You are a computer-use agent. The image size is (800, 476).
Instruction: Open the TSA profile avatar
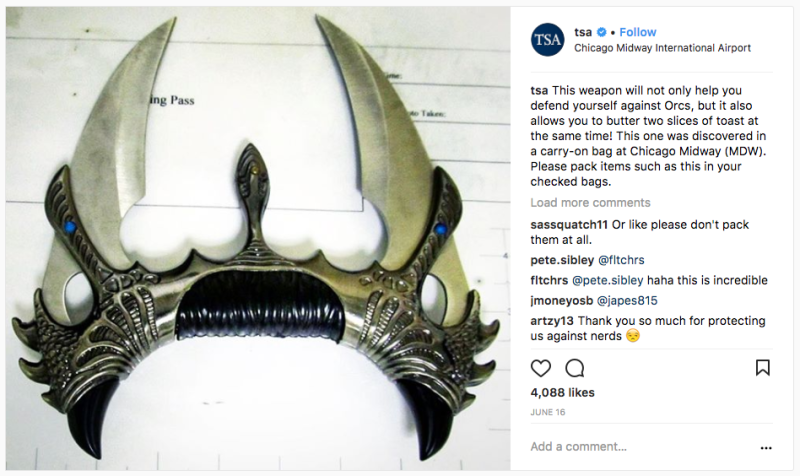click(x=547, y=39)
